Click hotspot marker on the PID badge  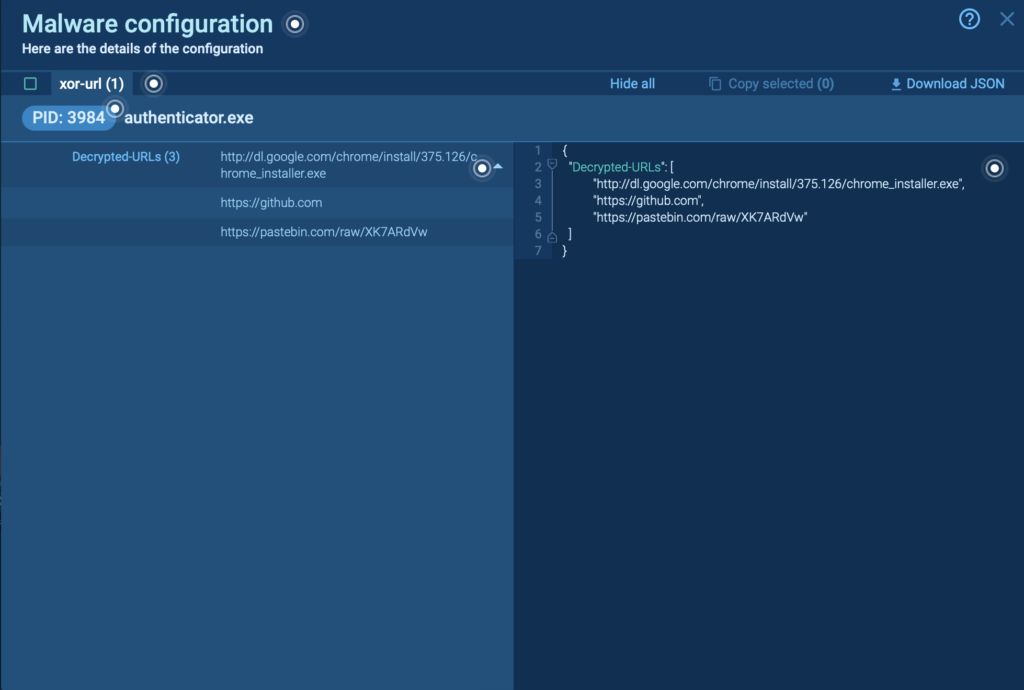click(115, 108)
